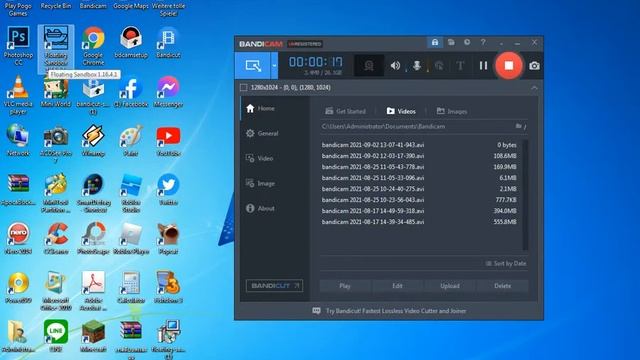
Task: Open the scheduled recording clock icon
Action: (x=467, y=42)
